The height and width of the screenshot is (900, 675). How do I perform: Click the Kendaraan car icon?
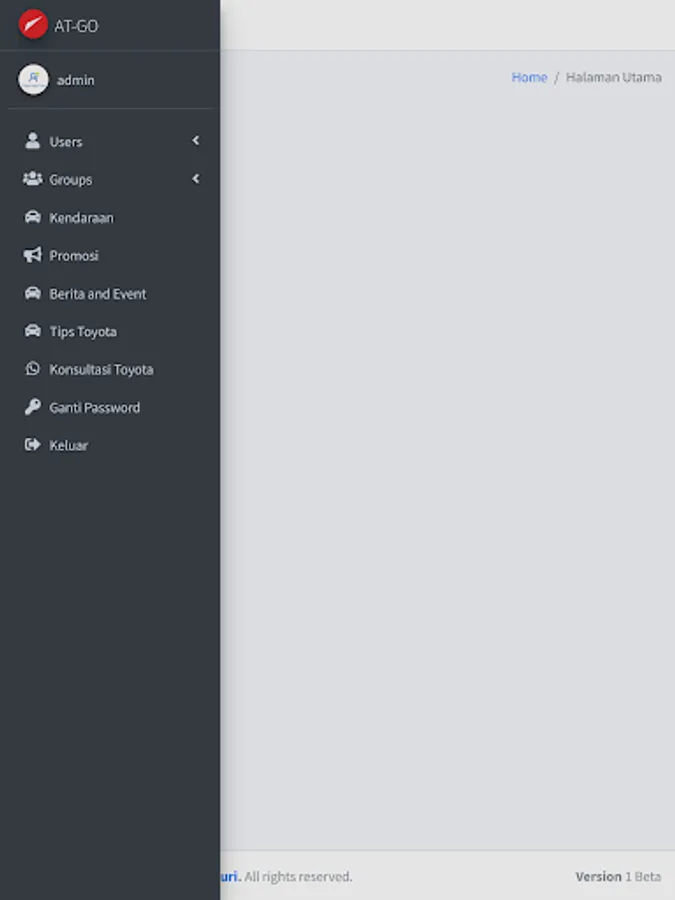(x=33, y=217)
